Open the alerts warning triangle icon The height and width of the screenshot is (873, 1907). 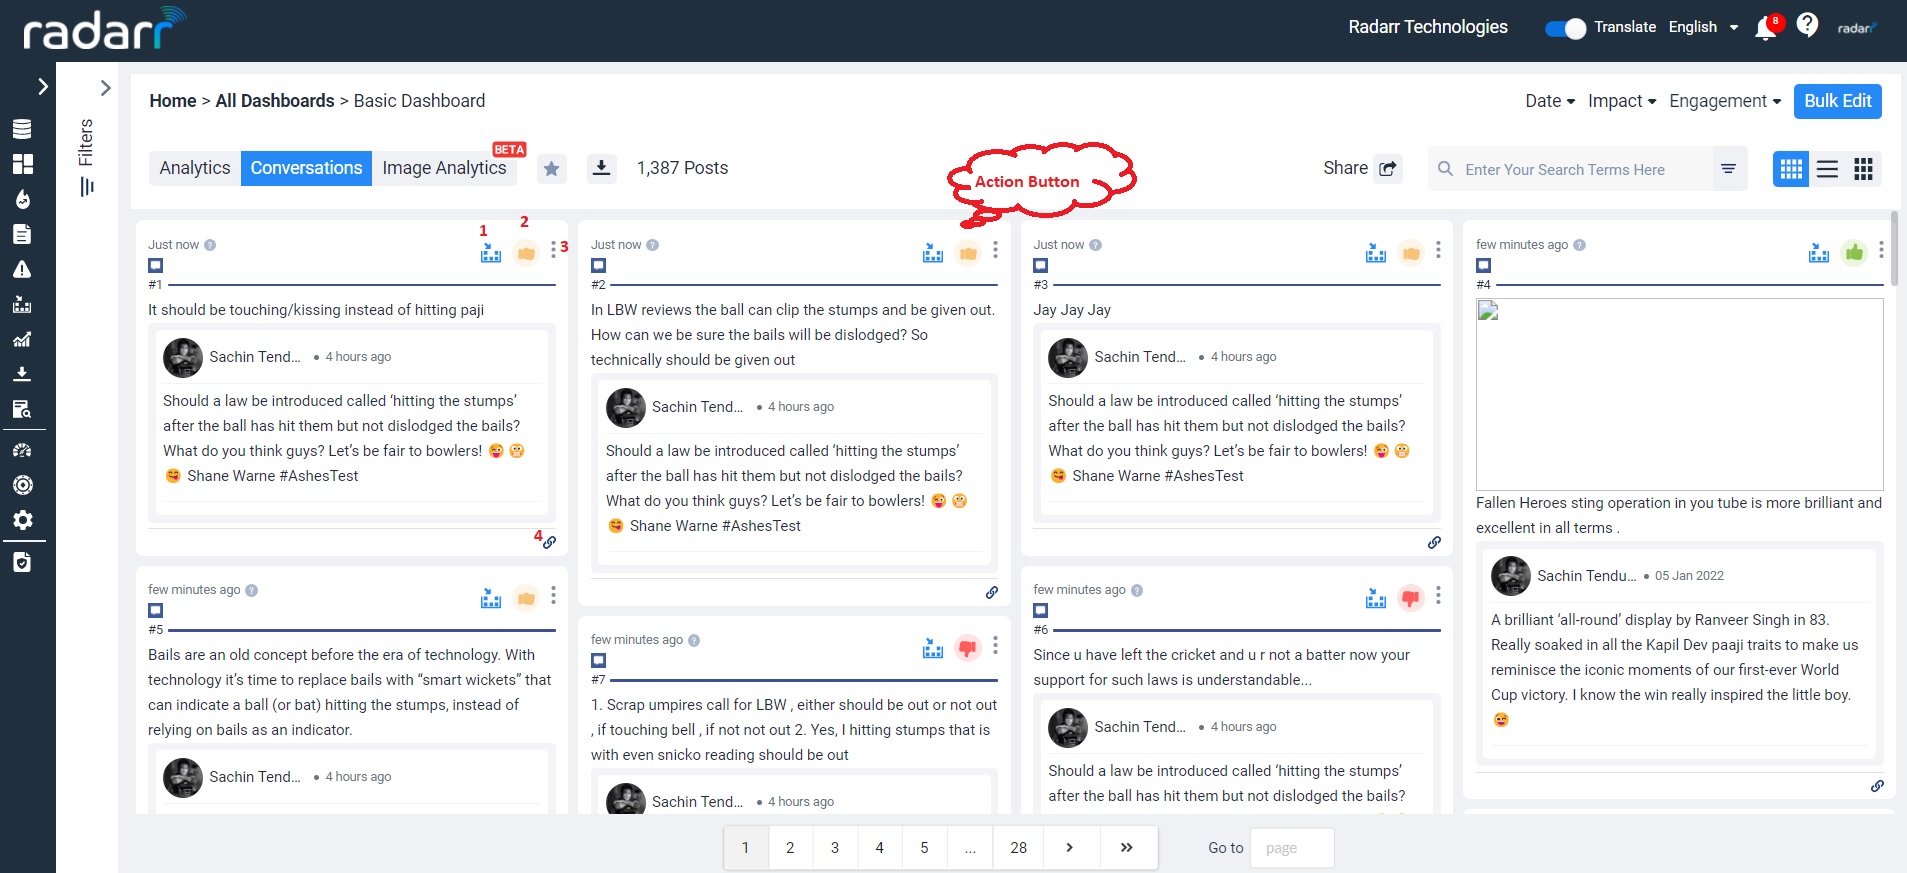pos(22,269)
